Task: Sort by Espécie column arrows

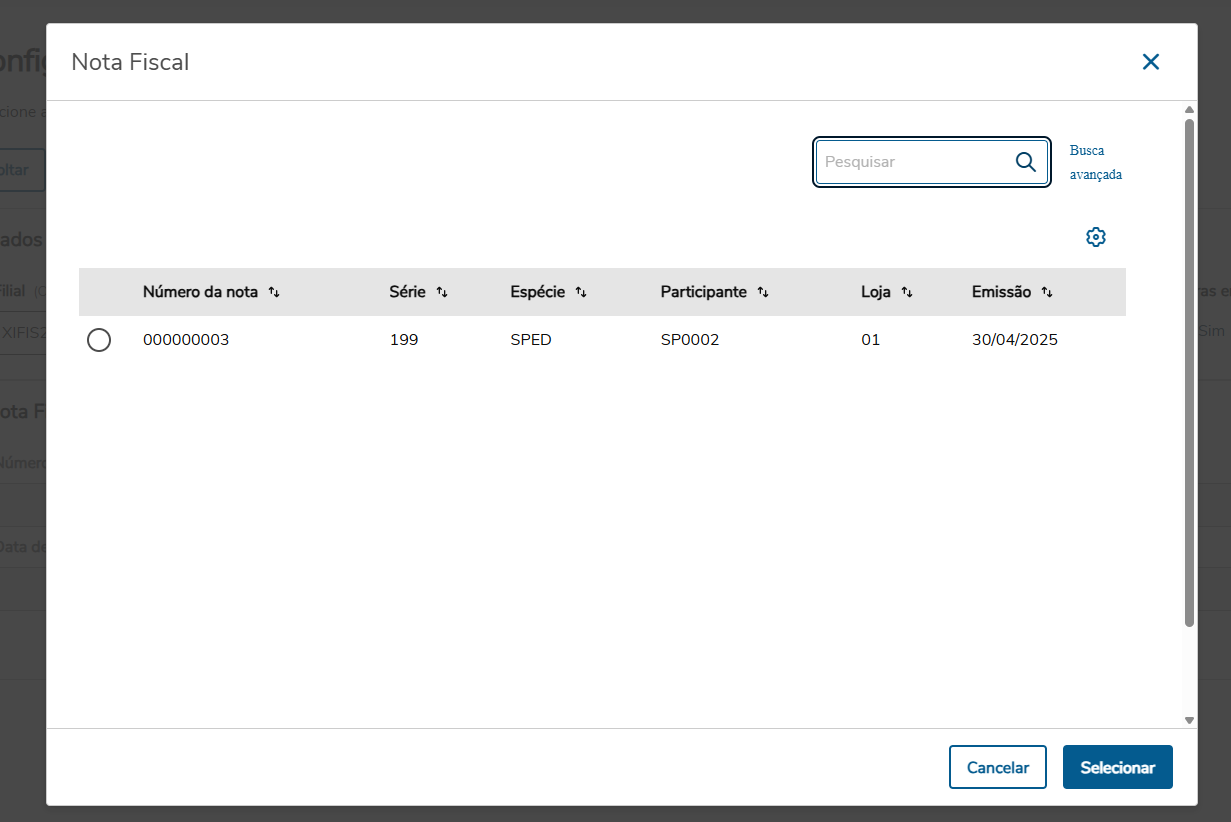Action: click(x=581, y=293)
